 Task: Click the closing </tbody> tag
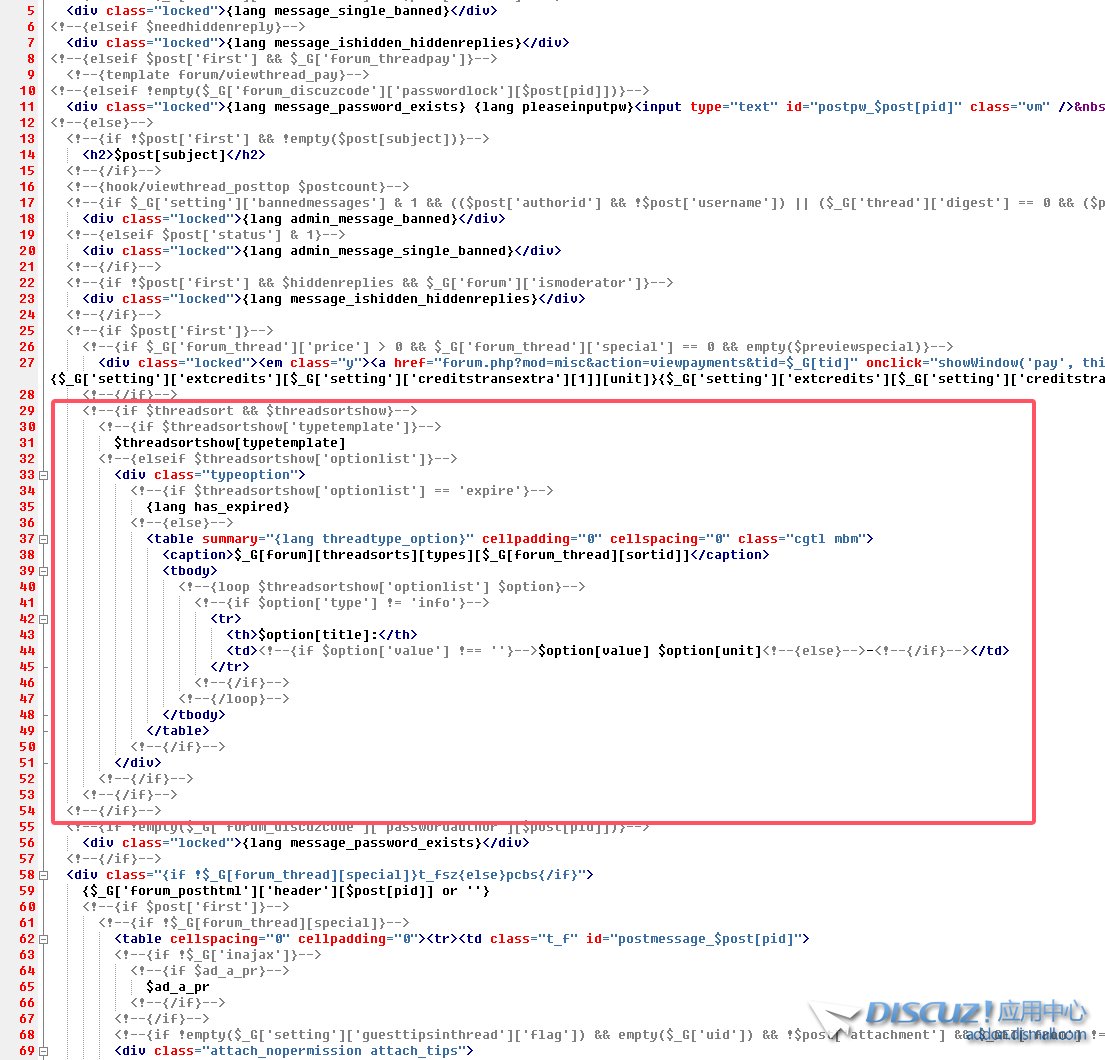(x=194, y=715)
